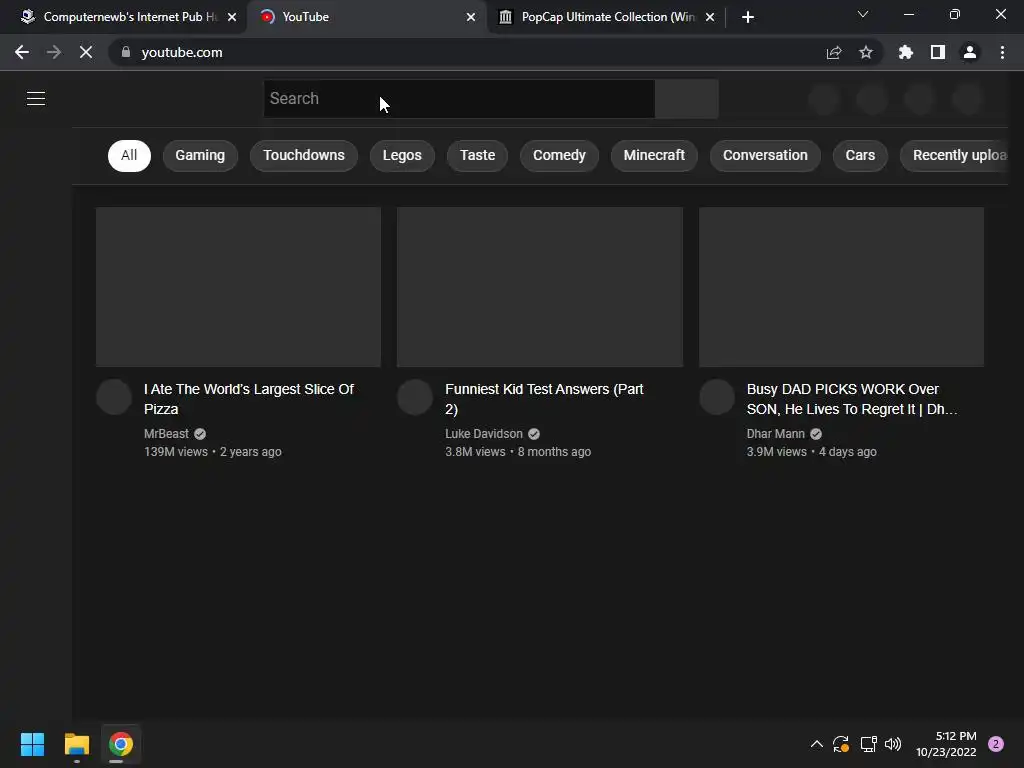Open the YouTube hamburger guide menu
1024x768 pixels.
36,99
